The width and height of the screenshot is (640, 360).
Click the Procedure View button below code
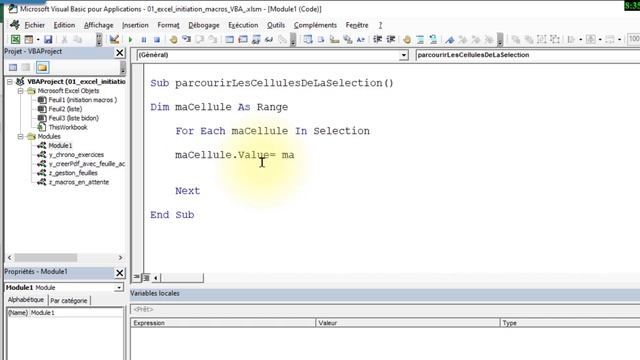(137, 278)
